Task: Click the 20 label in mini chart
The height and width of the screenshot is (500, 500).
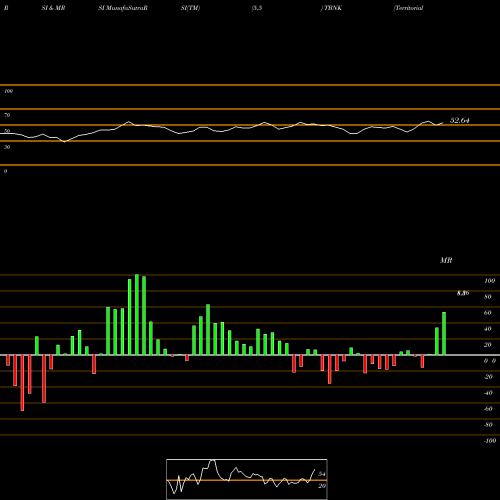Action: [x=322, y=486]
